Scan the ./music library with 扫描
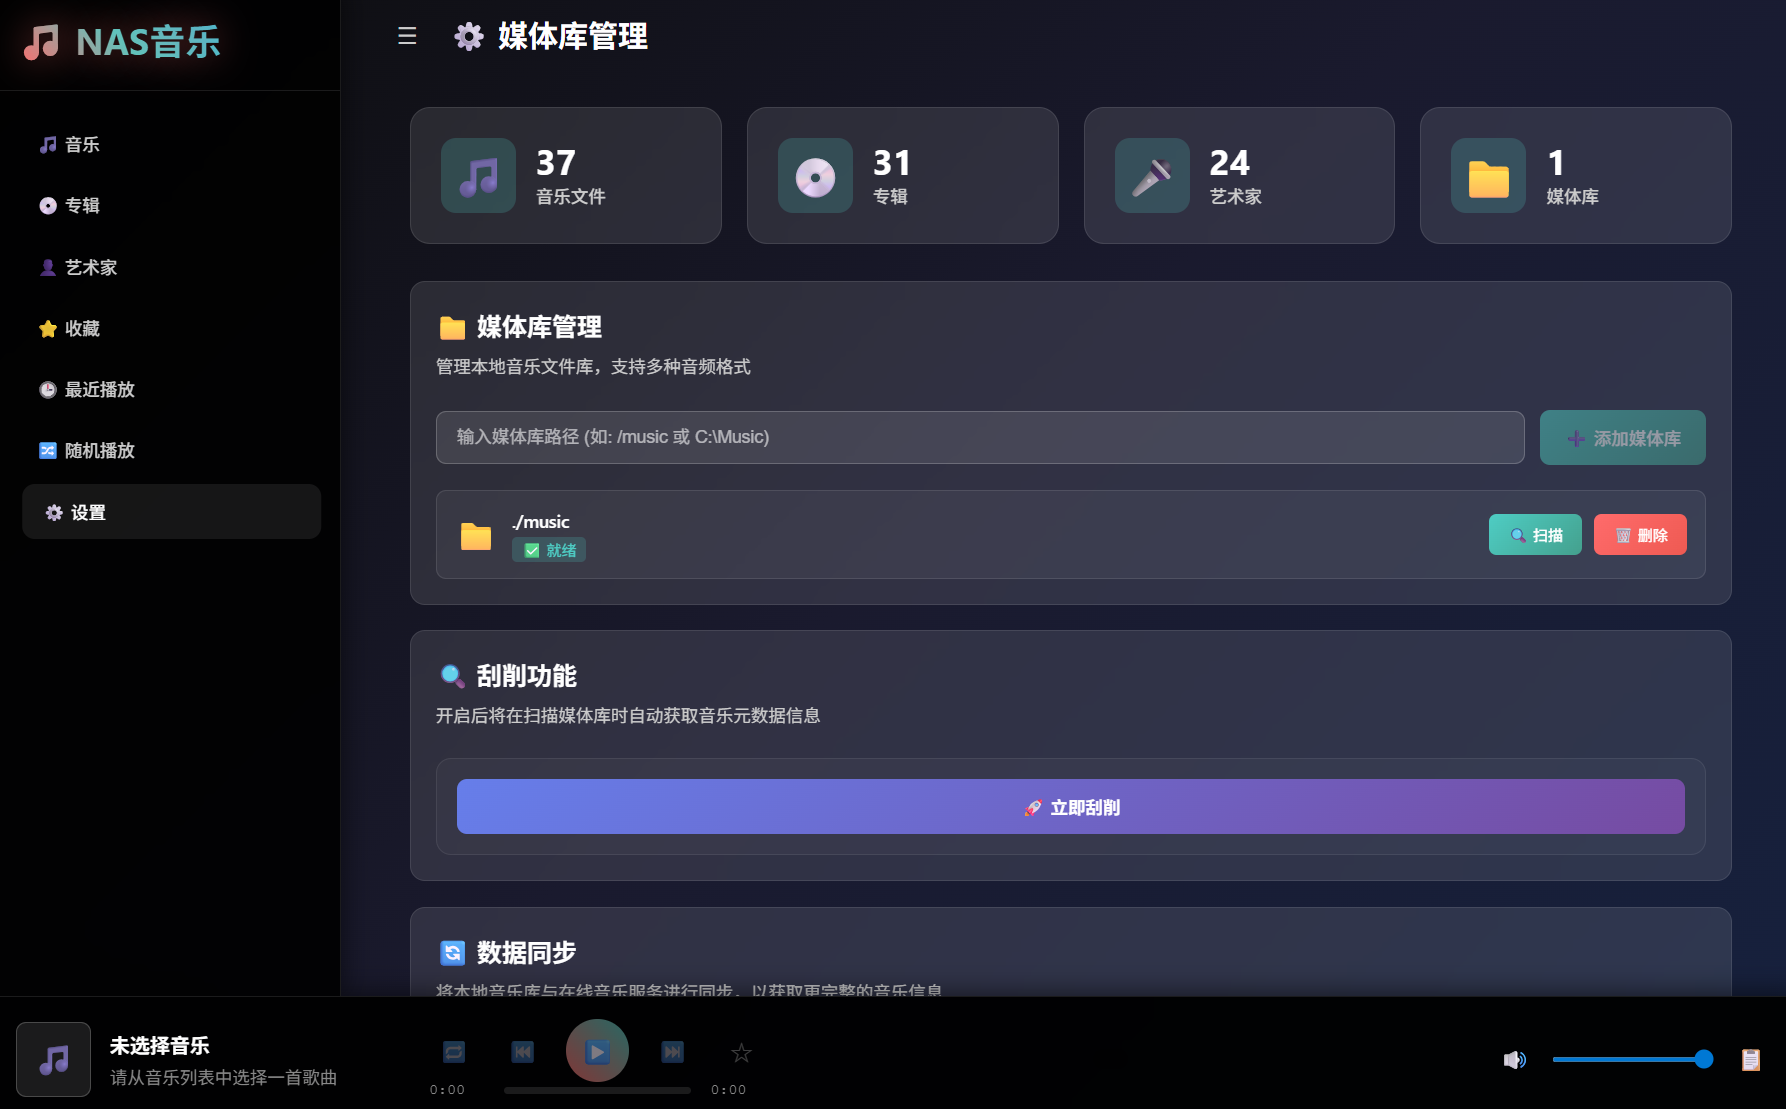 pos(1535,535)
